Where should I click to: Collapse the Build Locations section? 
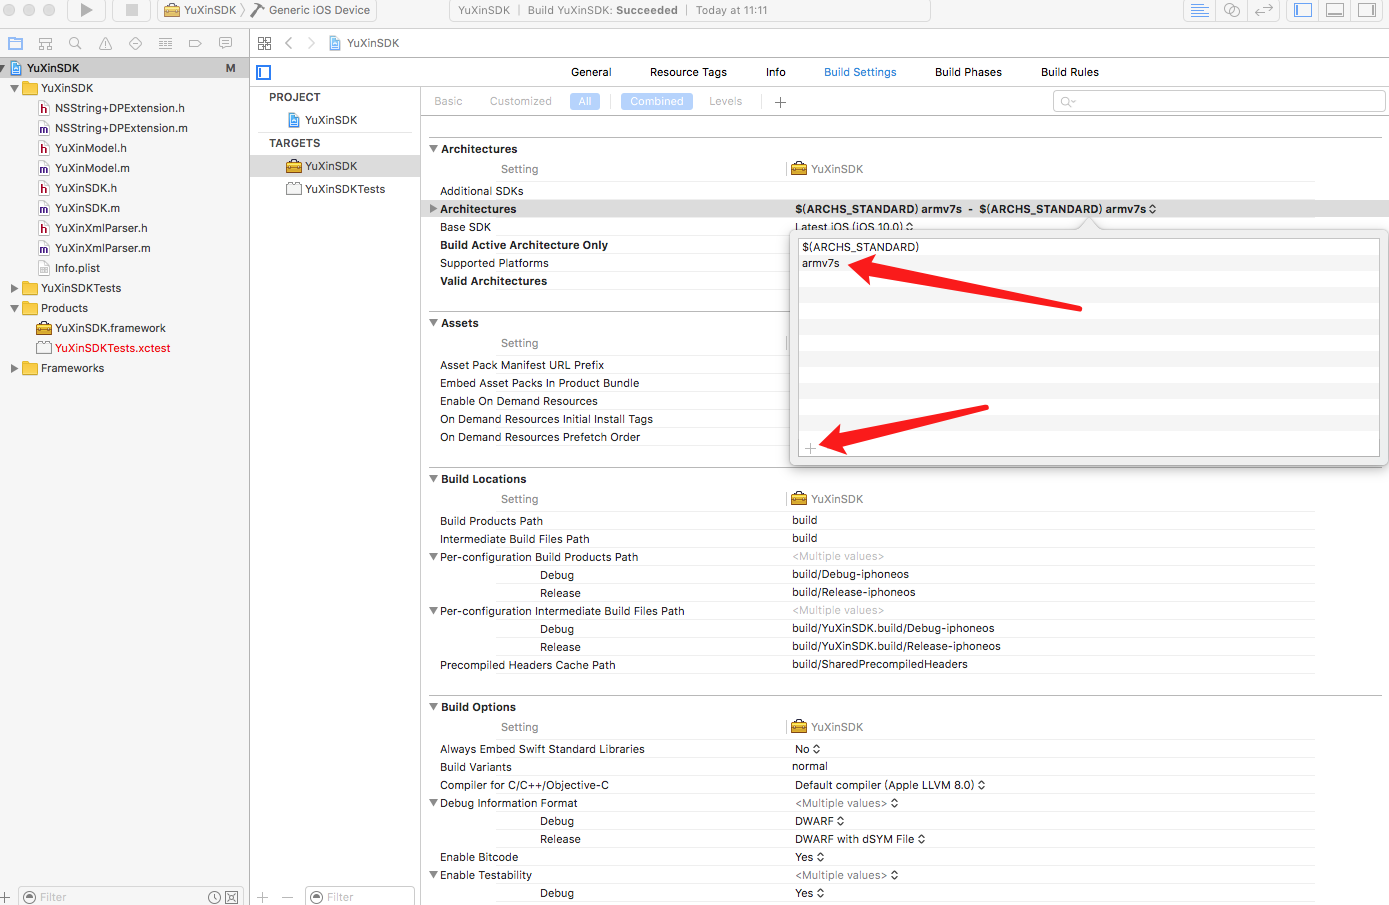click(434, 479)
